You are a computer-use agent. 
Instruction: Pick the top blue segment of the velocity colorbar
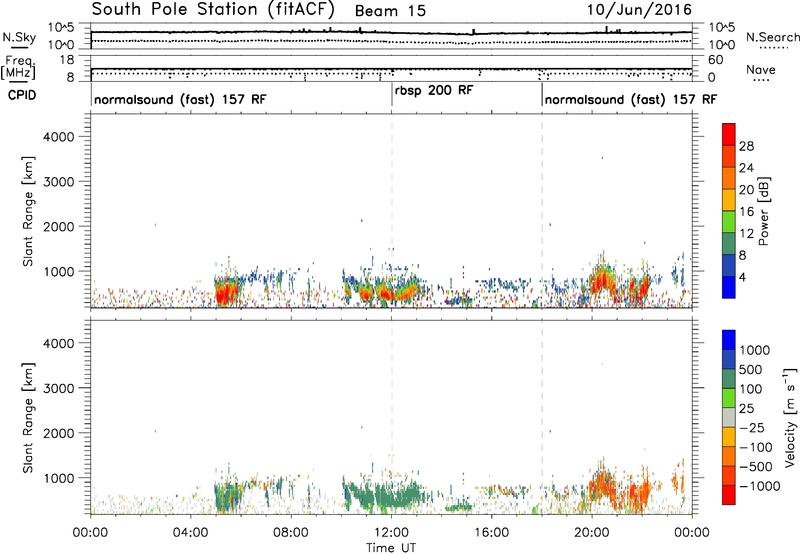coord(729,340)
